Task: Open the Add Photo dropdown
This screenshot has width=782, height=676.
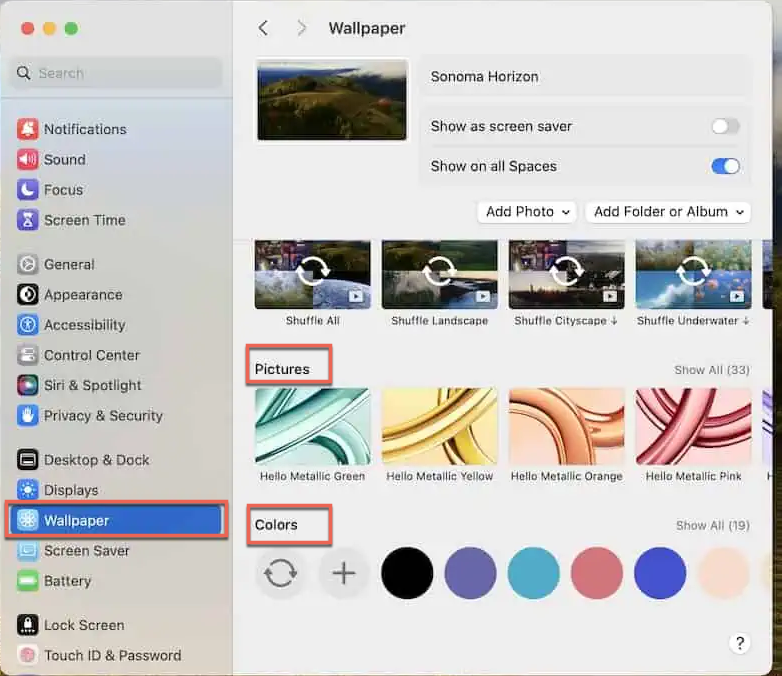Action: (x=527, y=212)
